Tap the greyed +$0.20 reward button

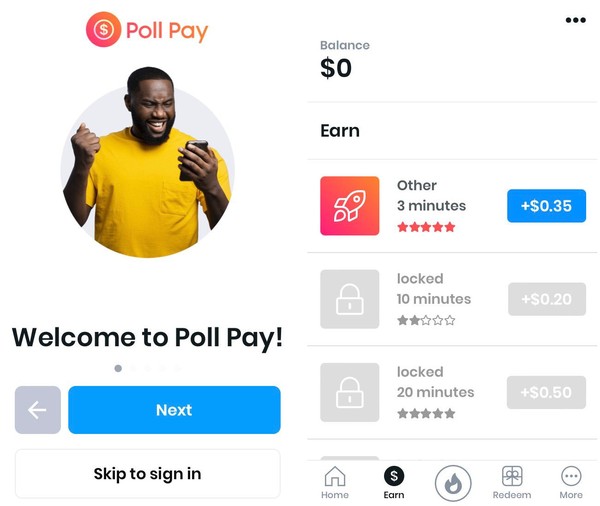[547, 299]
